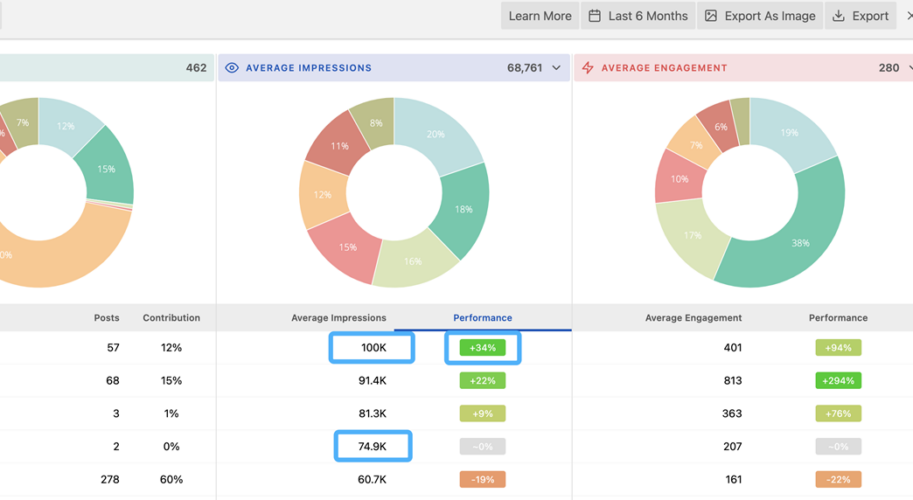
Task: Click the image icon on Export As Image
Action: [x=711, y=16]
